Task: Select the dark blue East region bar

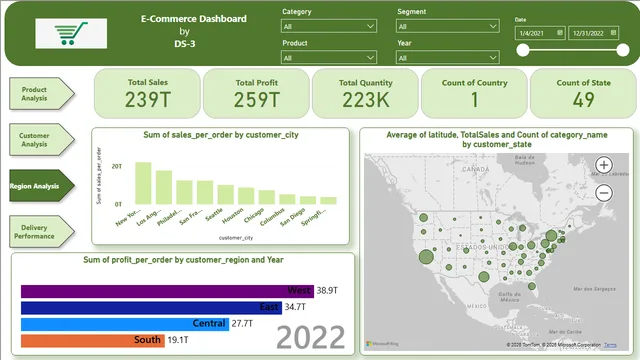Action: pos(151,307)
